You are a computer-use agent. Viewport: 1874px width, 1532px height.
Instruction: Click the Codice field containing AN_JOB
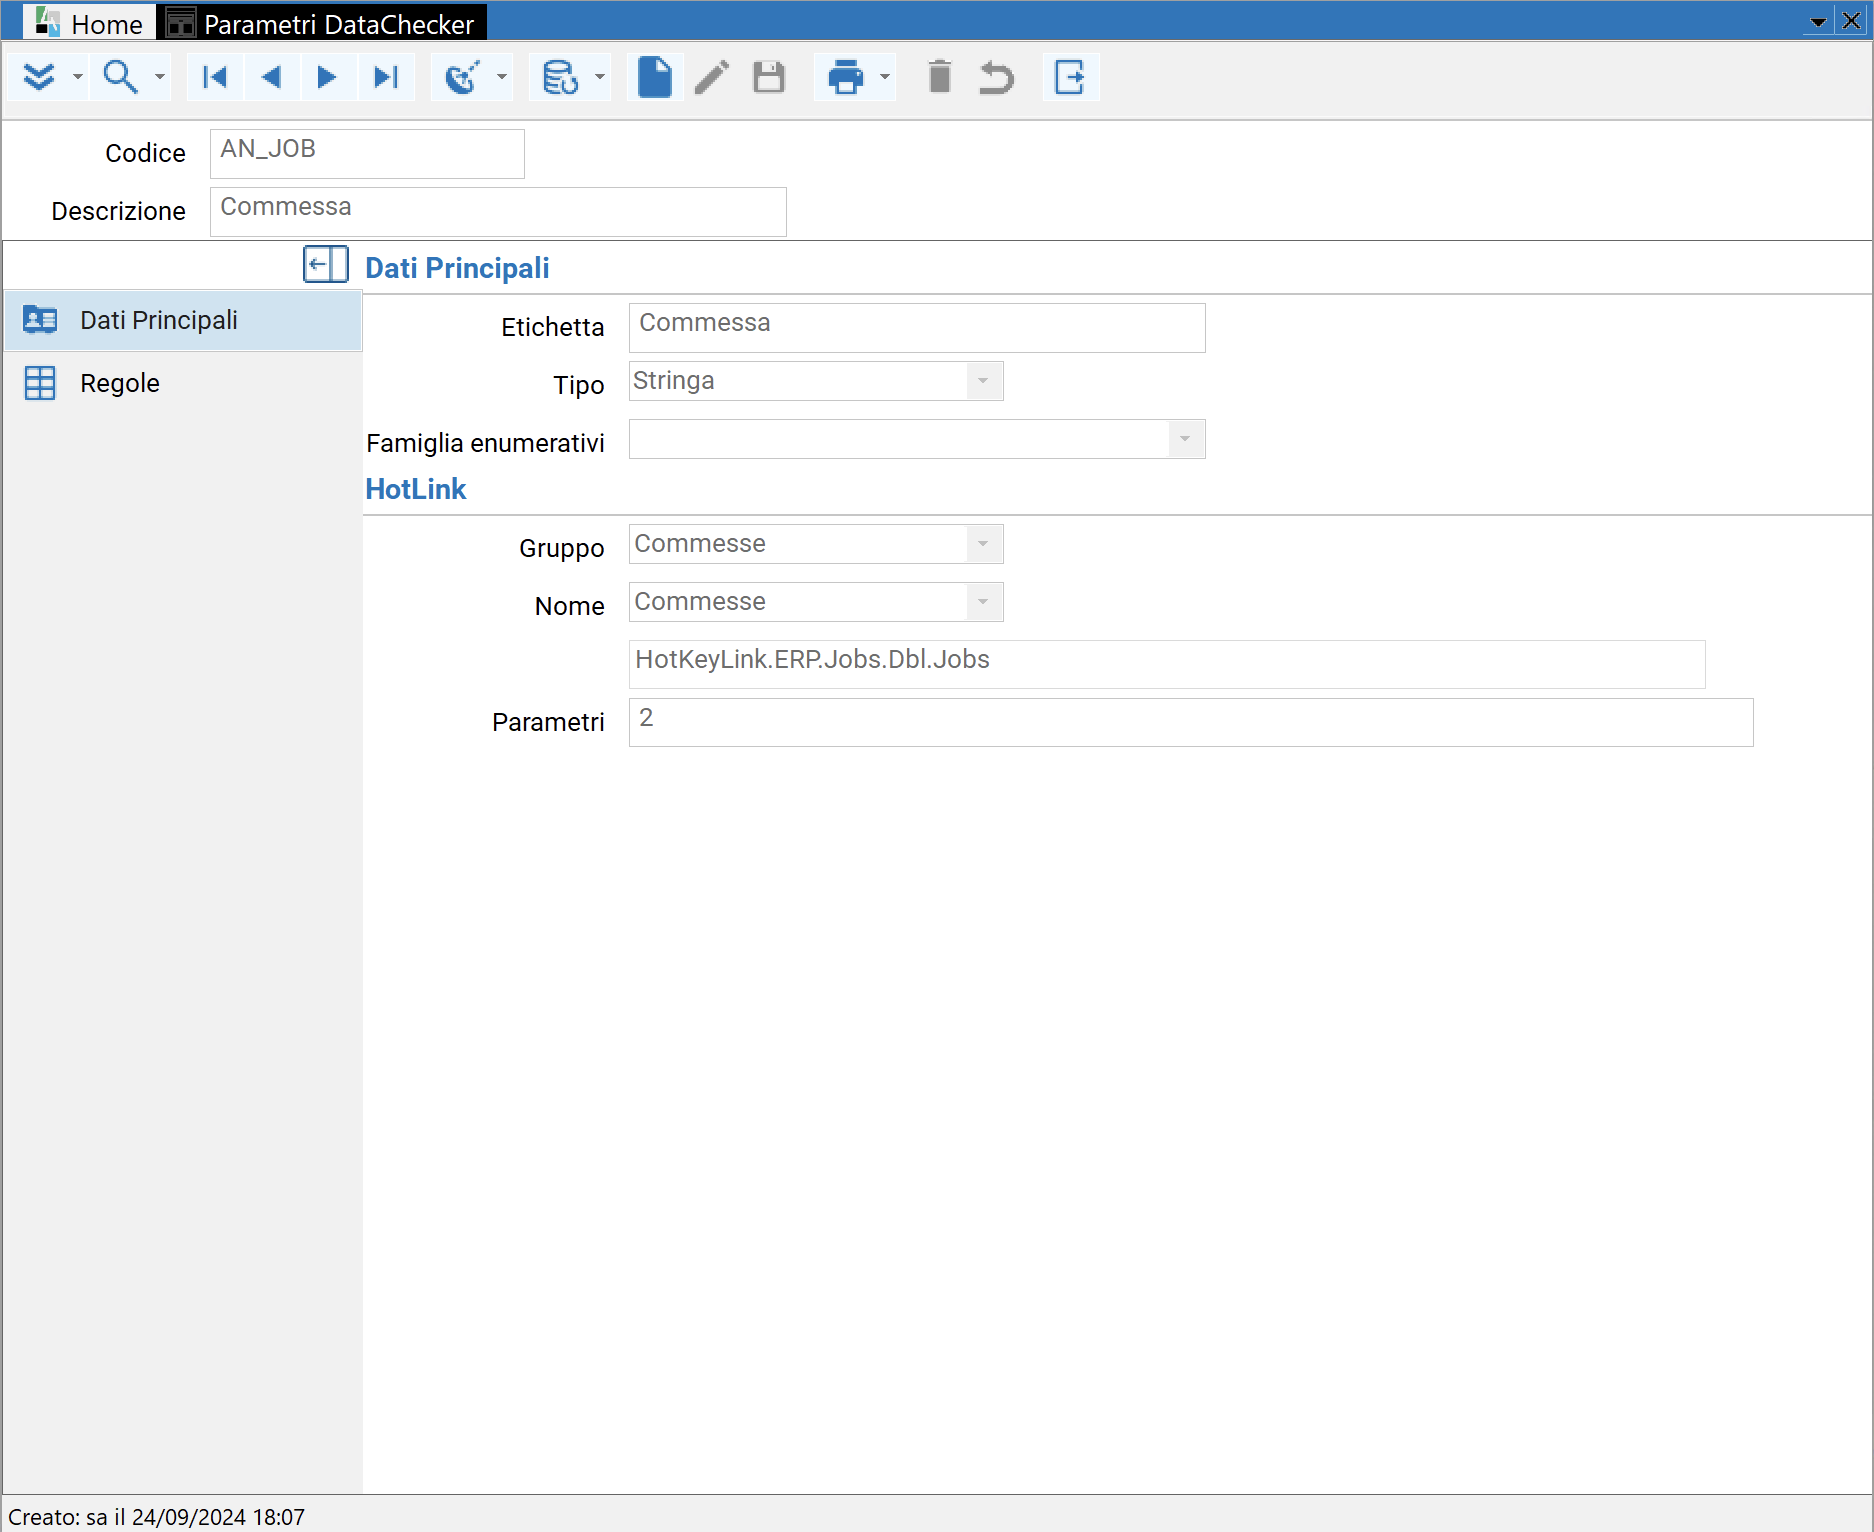pyautogui.click(x=367, y=153)
